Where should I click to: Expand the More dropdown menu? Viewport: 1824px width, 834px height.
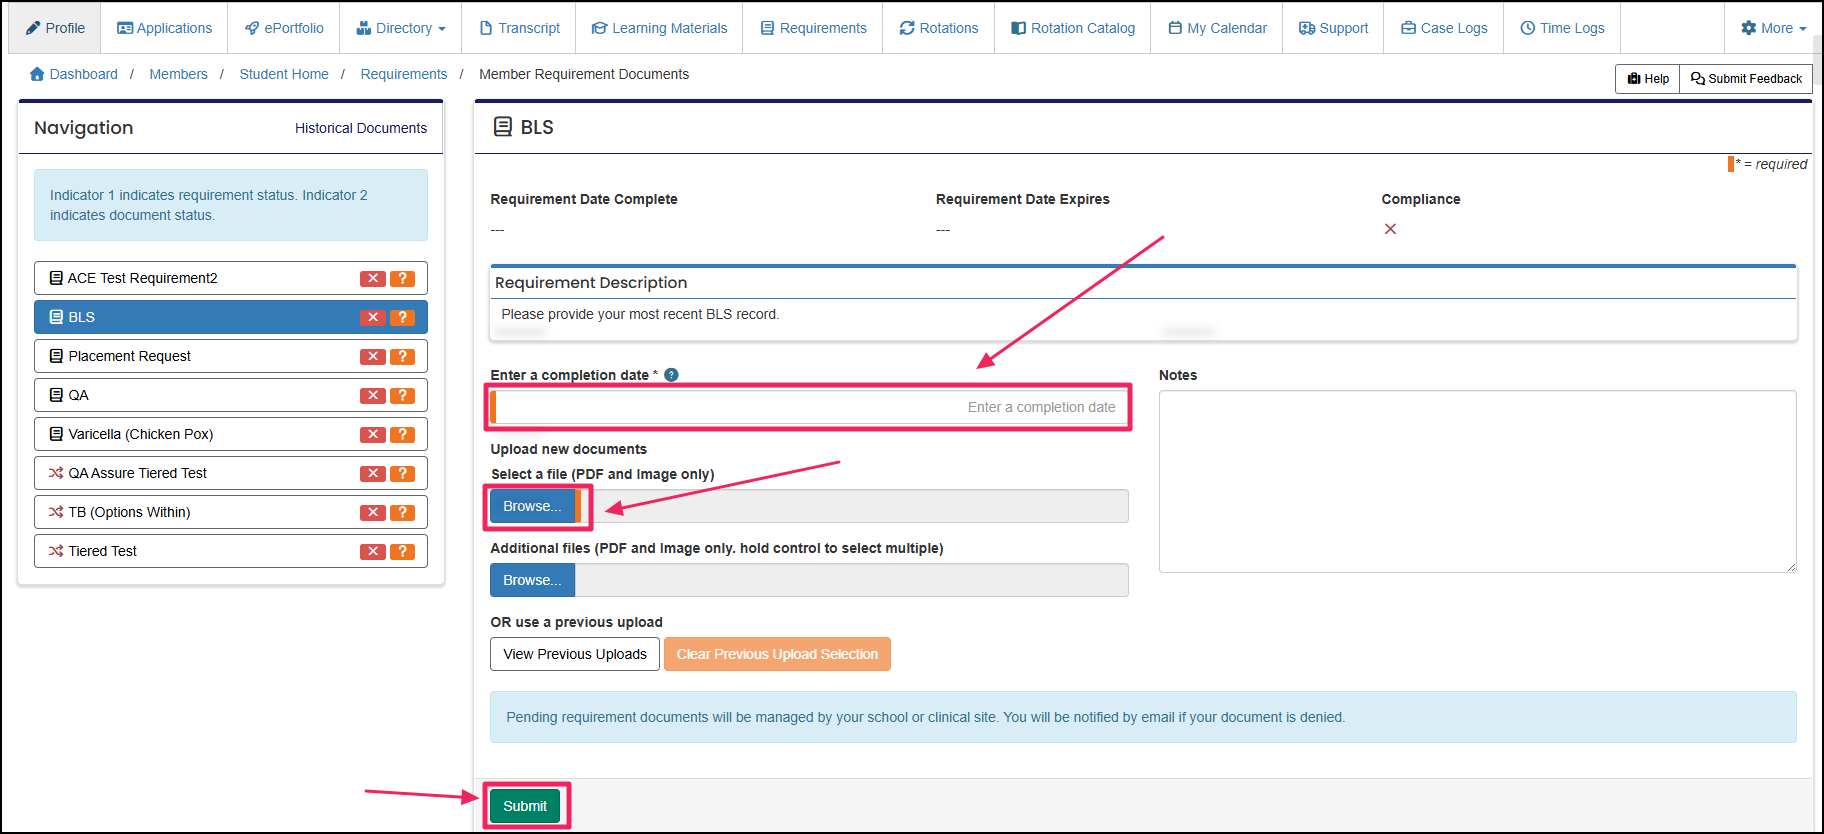pos(1773,28)
